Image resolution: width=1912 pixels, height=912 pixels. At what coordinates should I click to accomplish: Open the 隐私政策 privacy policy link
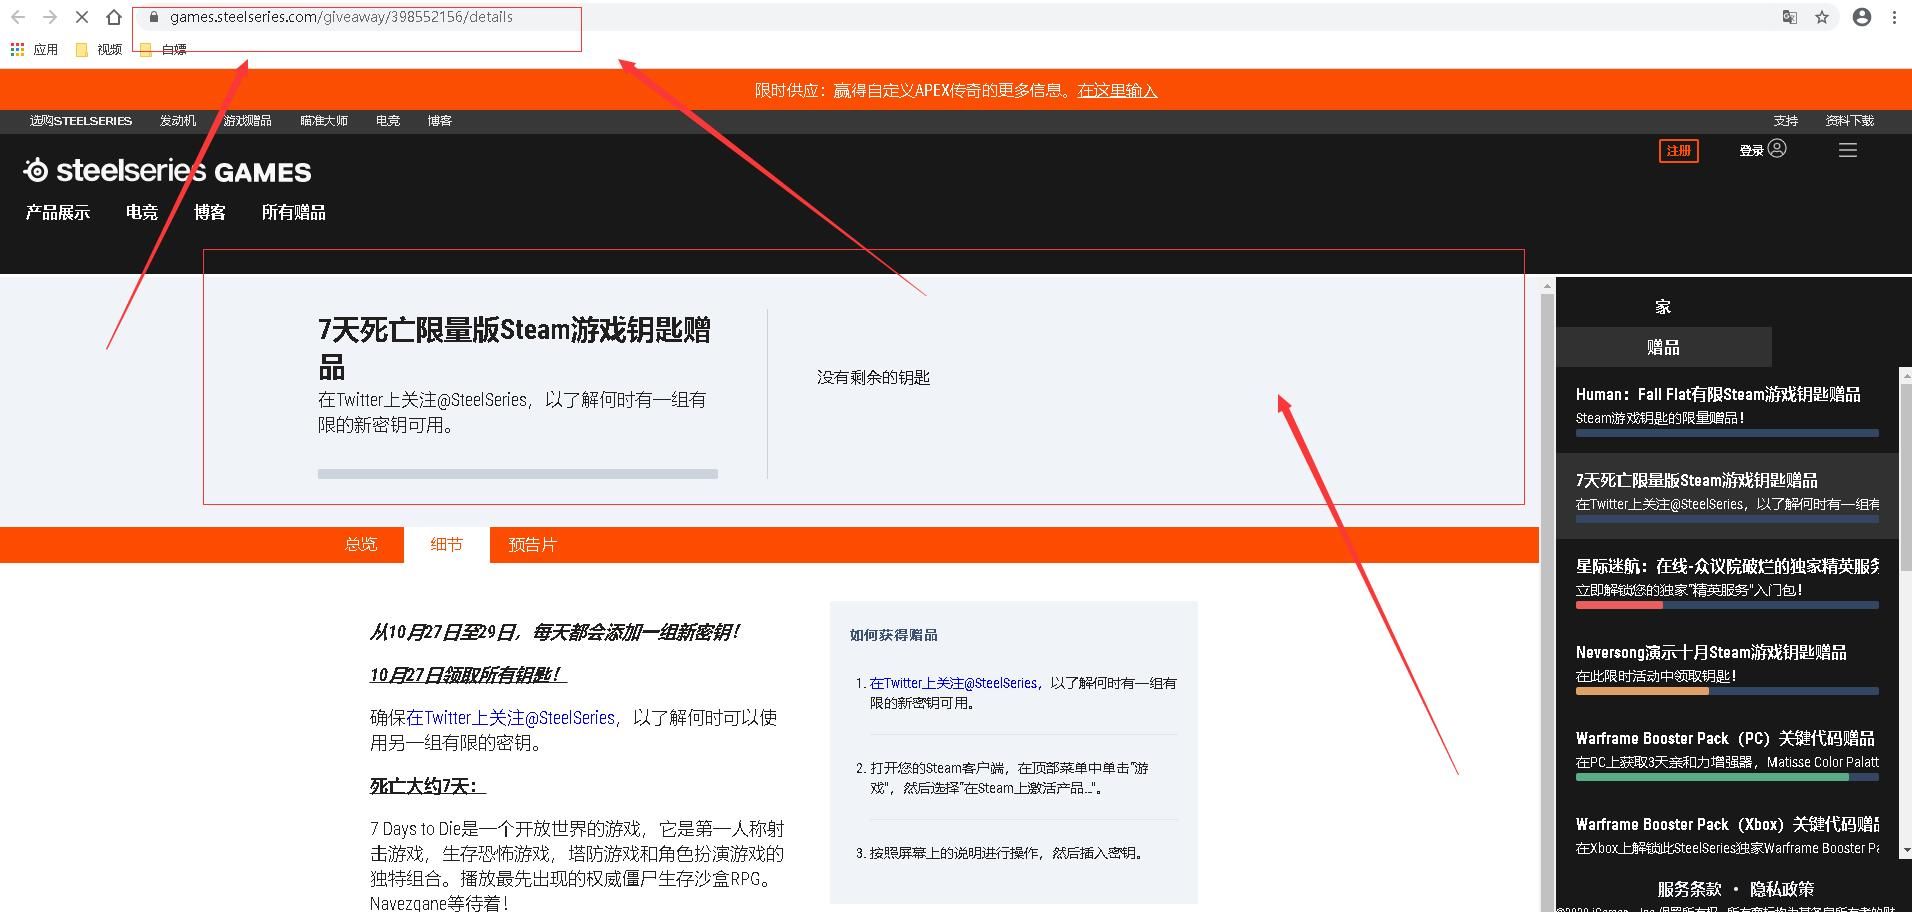click(1781, 889)
